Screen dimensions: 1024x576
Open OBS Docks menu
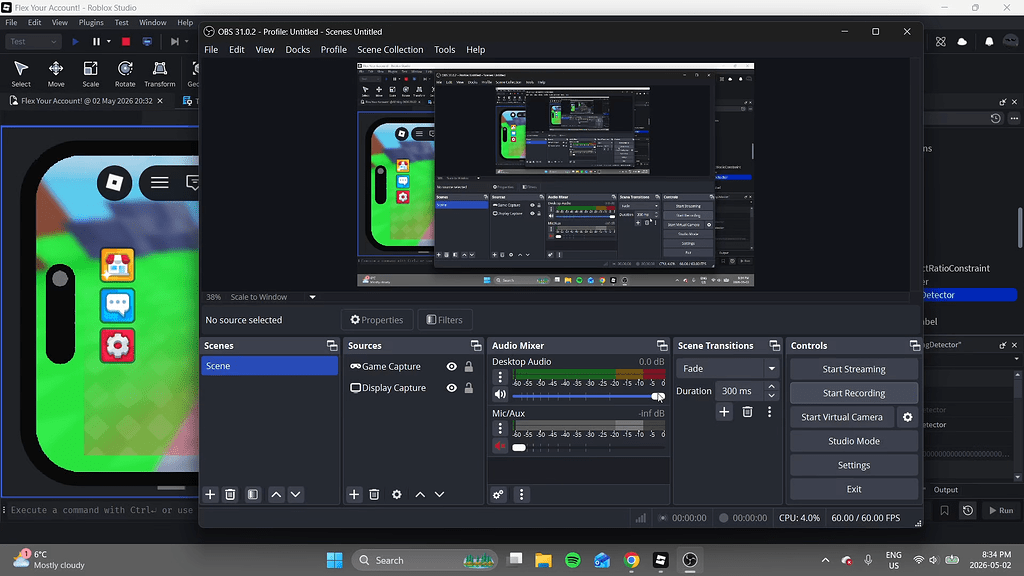297,50
